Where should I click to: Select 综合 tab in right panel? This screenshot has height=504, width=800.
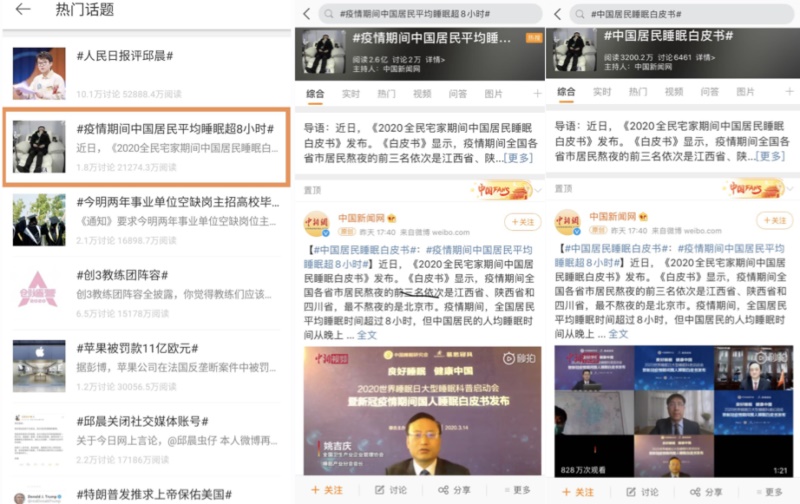click(566, 91)
